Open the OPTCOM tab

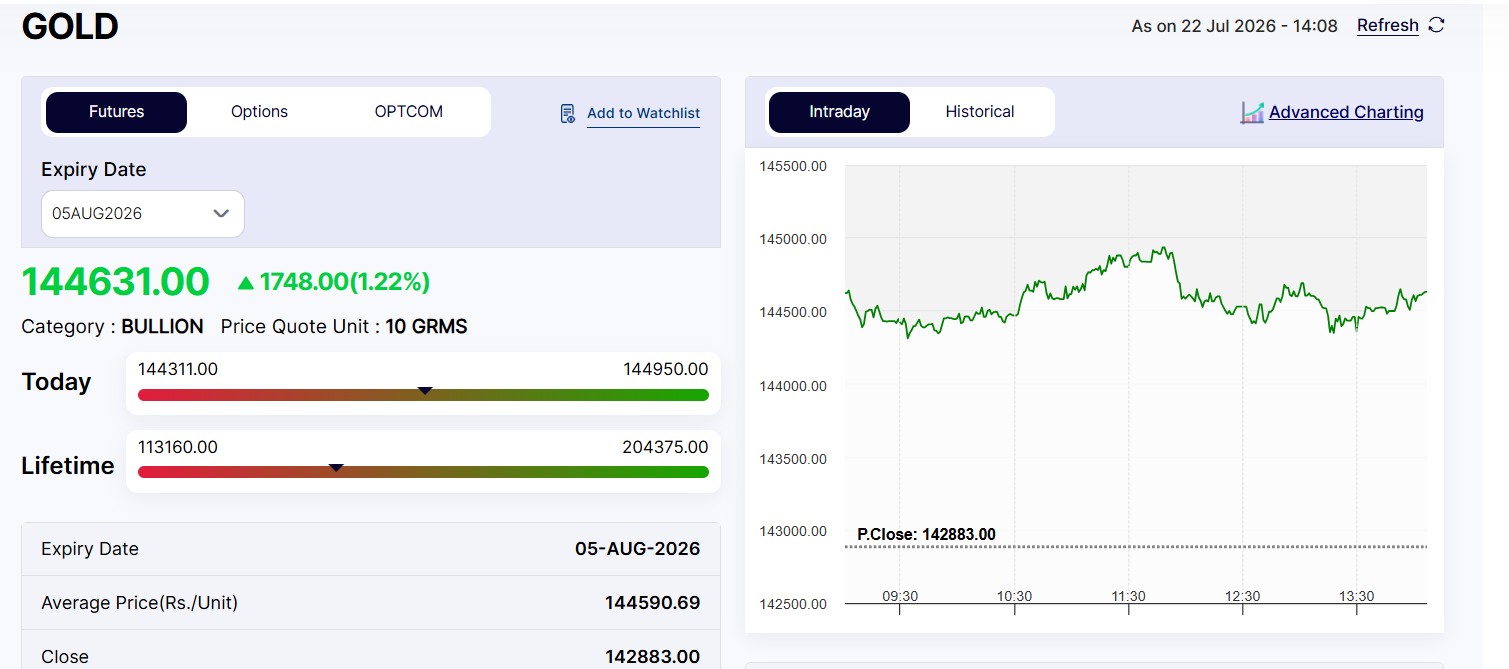[x=408, y=112]
